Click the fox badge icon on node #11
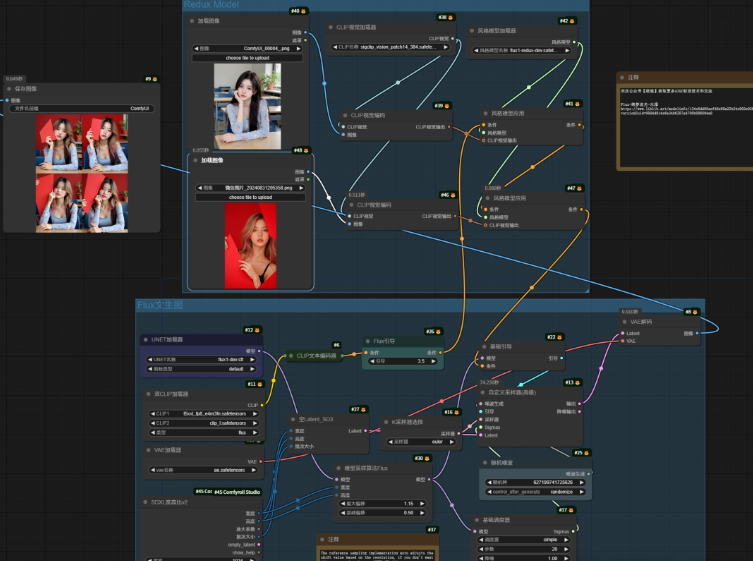This screenshot has height=561, width=753. coord(258,384)
